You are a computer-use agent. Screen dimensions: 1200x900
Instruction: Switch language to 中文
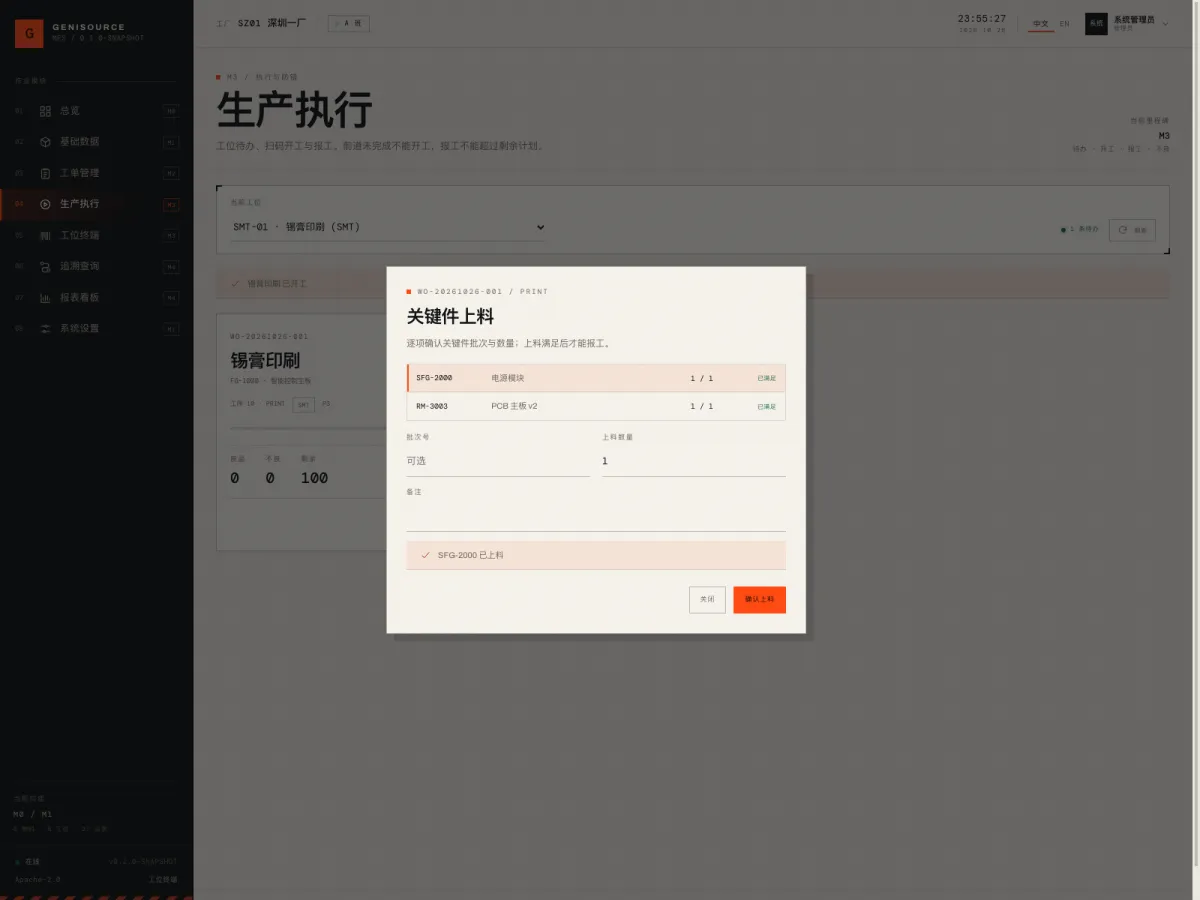(x=1041, y=24)
